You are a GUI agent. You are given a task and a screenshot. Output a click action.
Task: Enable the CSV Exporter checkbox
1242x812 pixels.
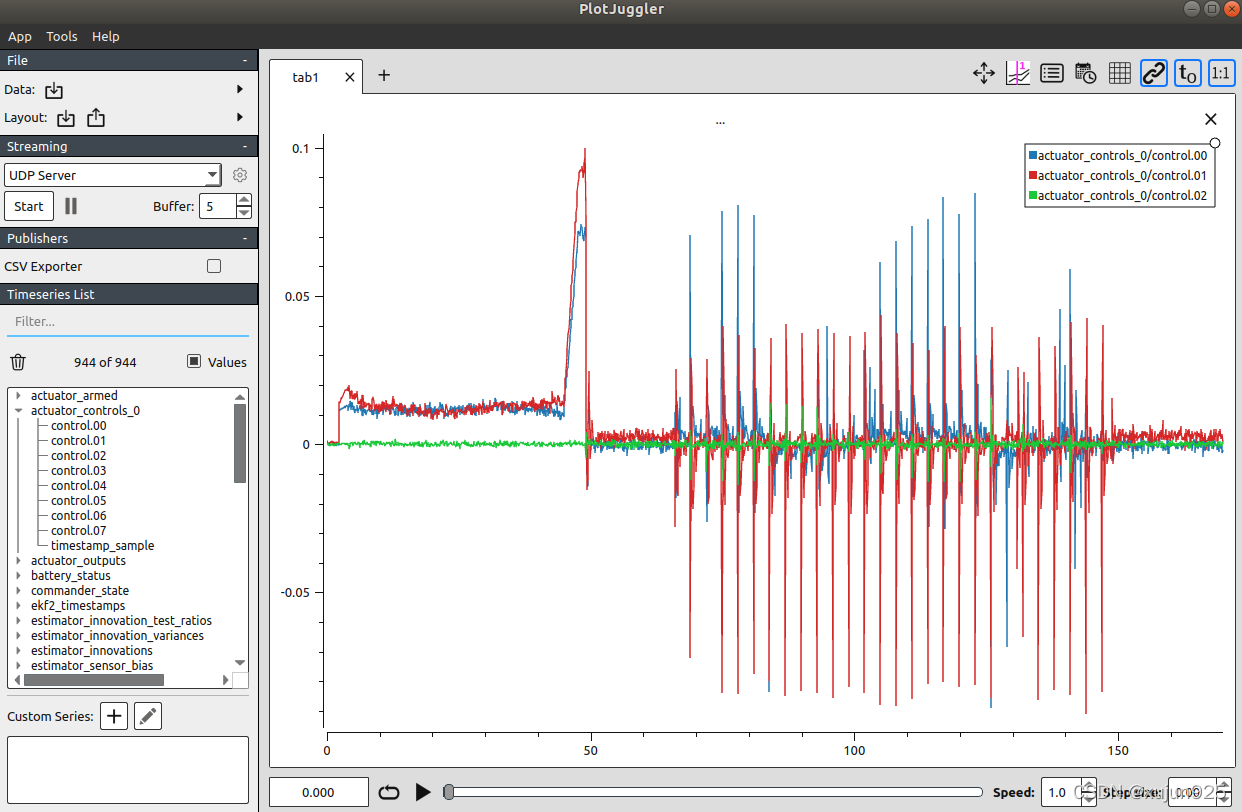tap(213, 266)
